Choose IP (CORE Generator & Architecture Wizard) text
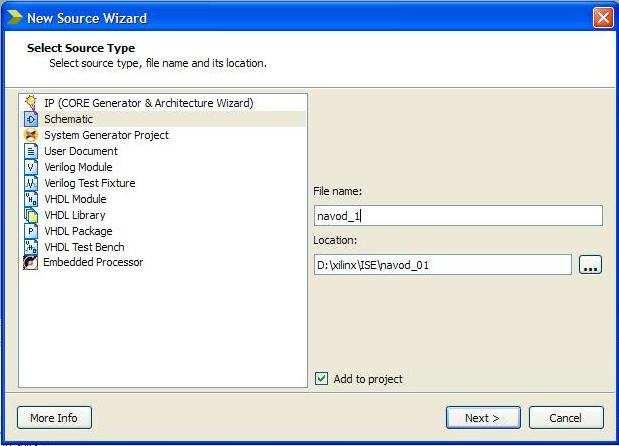619x446 pixels. pyautogui.click(x=148, y=103)
